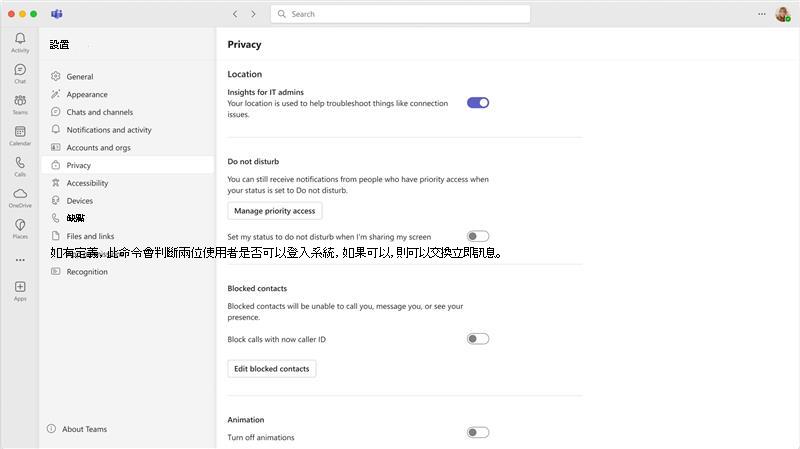
Task: Open the Calls phone icon
Action: (x=20, y=163)
